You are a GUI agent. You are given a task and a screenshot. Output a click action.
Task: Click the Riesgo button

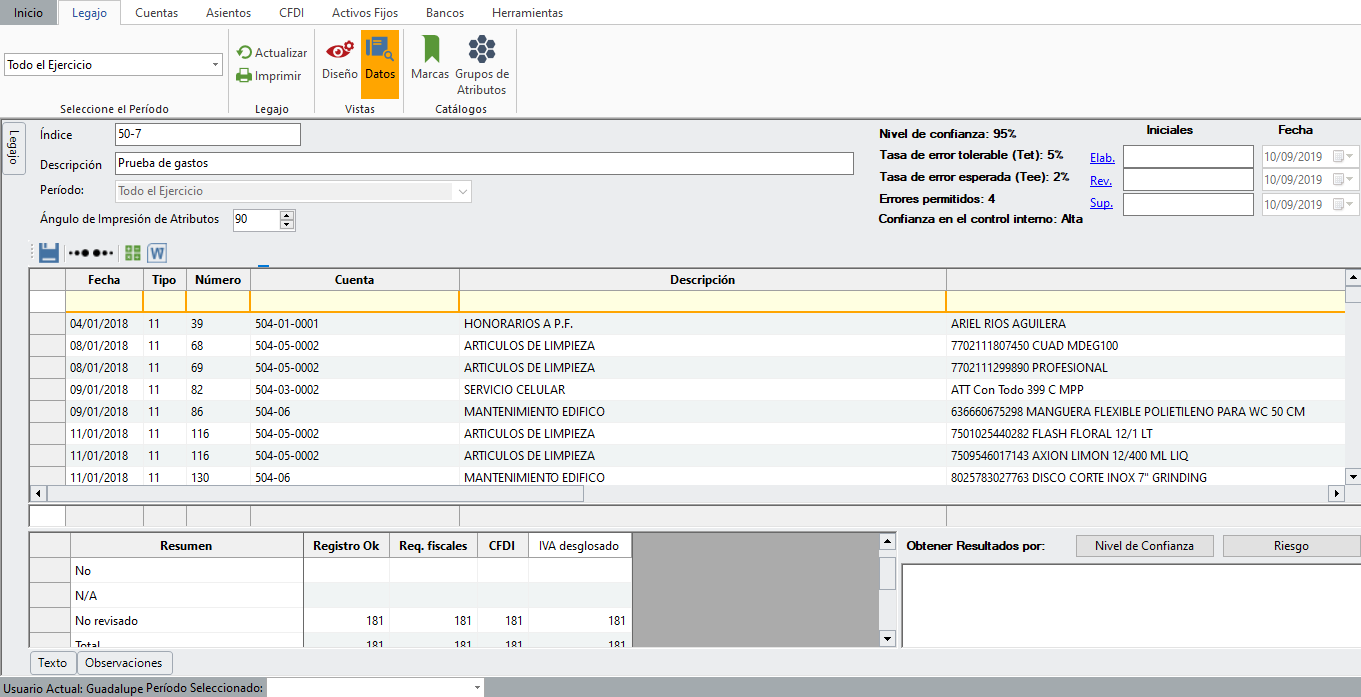coord(1291,546)
